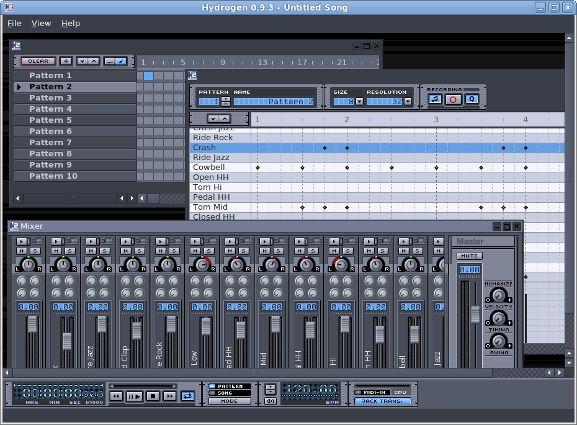Move selected pattern up in song editor
The height and width of the screenshot is (425, 577).
(x=94, y=61)
